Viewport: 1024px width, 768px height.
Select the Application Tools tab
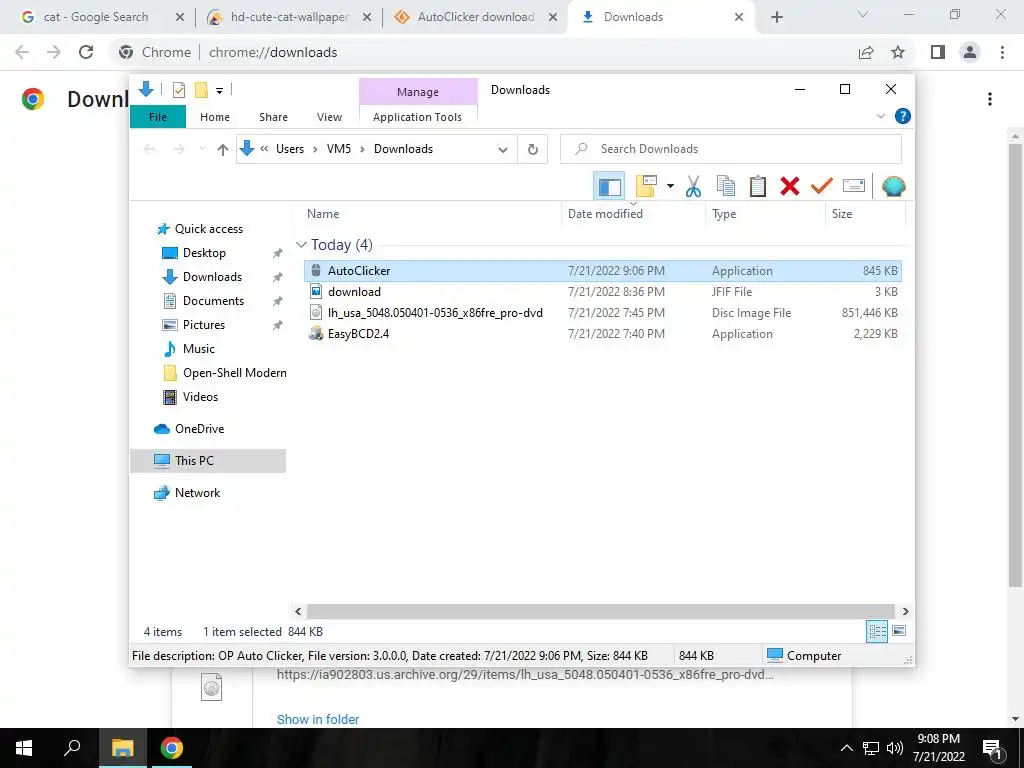[417, 117]
